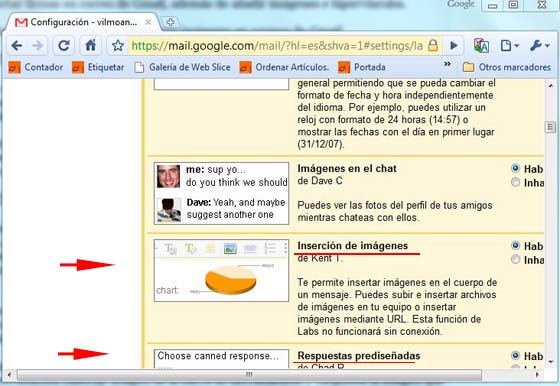
Task: Enable Imágenes en el chat radio button
Action: tap(515, 168)
